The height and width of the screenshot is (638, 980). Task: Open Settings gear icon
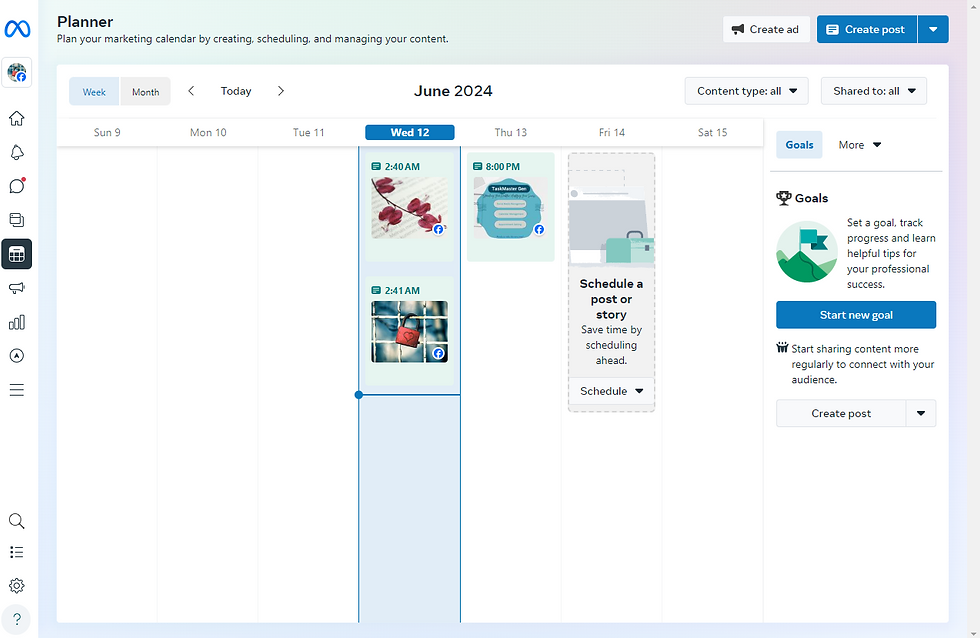(17, 586)
